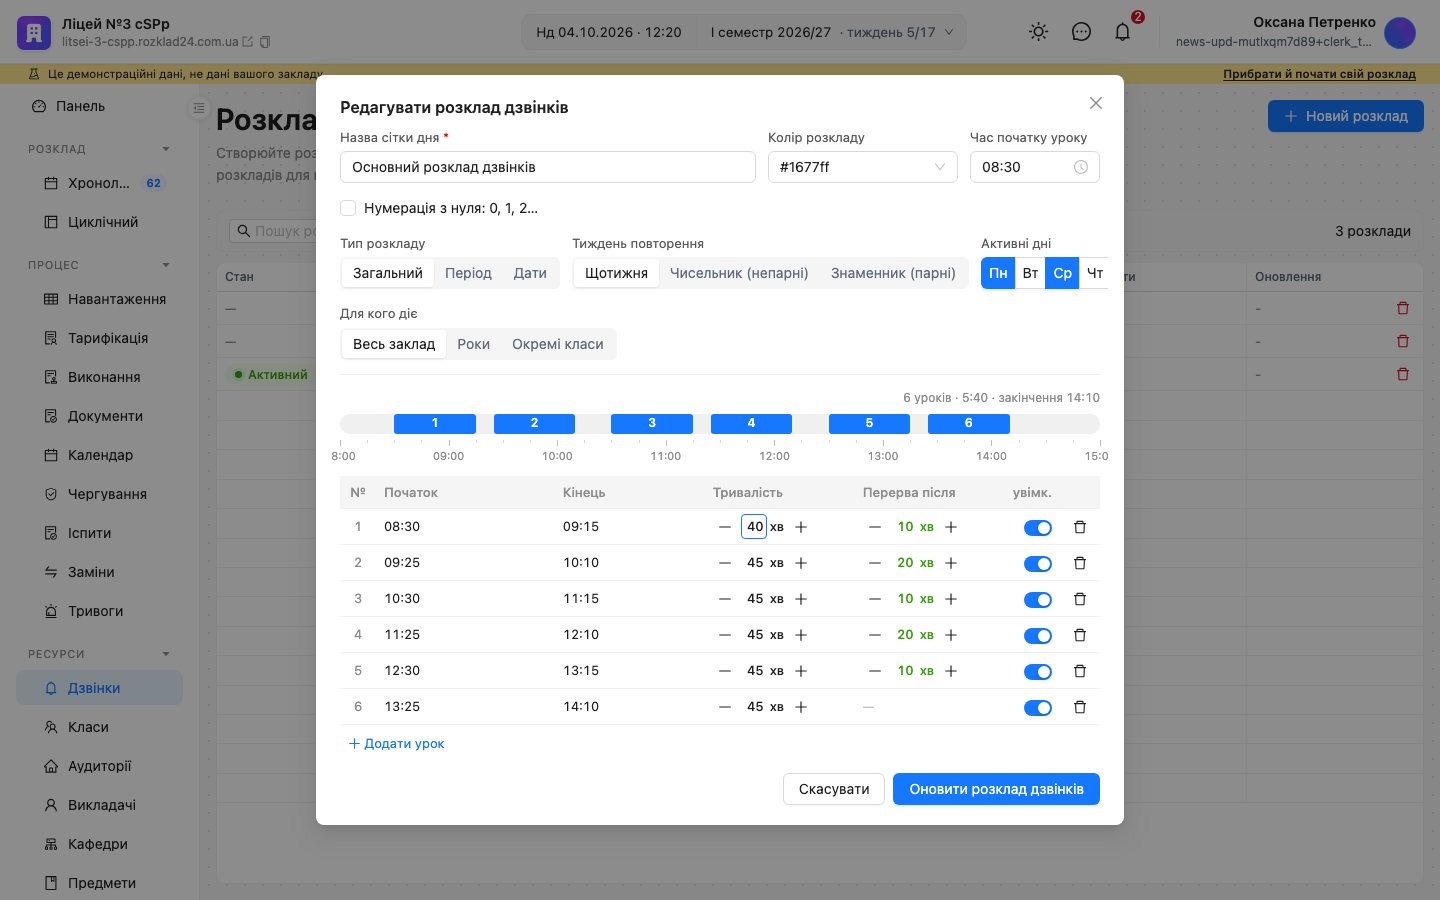Viewport: 1440px width, 900px height.
Task: Delete lesson 4 with its trash icon
Action: pyautogui.click(x=1080, y=635)
